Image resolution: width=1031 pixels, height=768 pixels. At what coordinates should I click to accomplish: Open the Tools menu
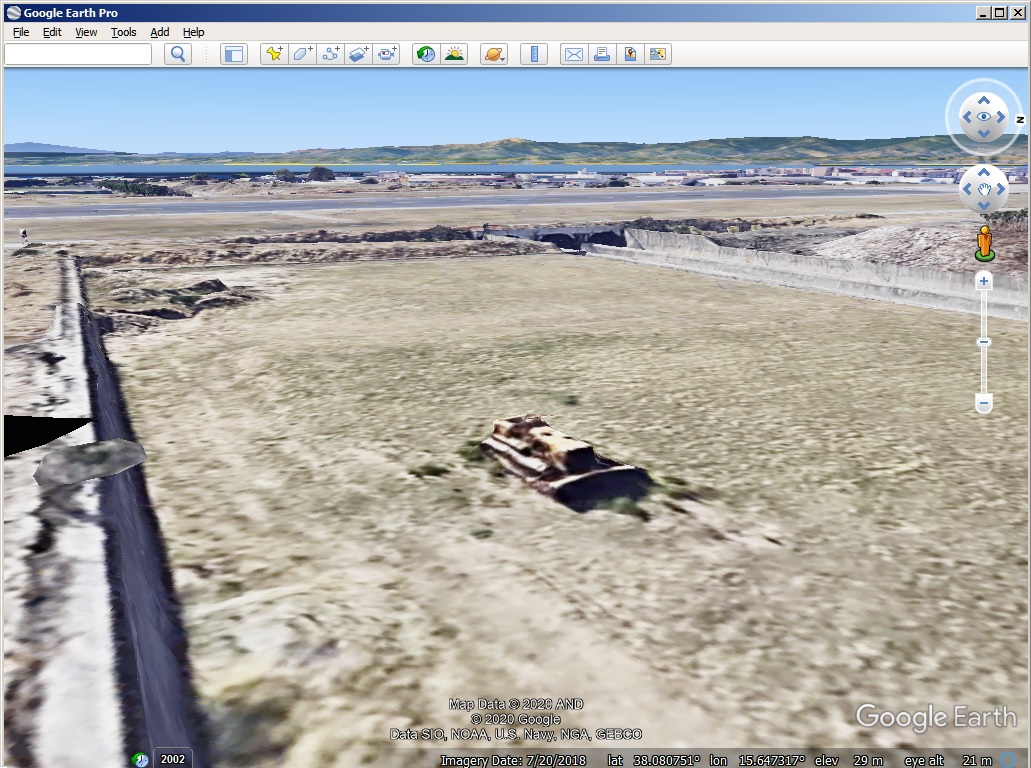[x=123, y=32]
